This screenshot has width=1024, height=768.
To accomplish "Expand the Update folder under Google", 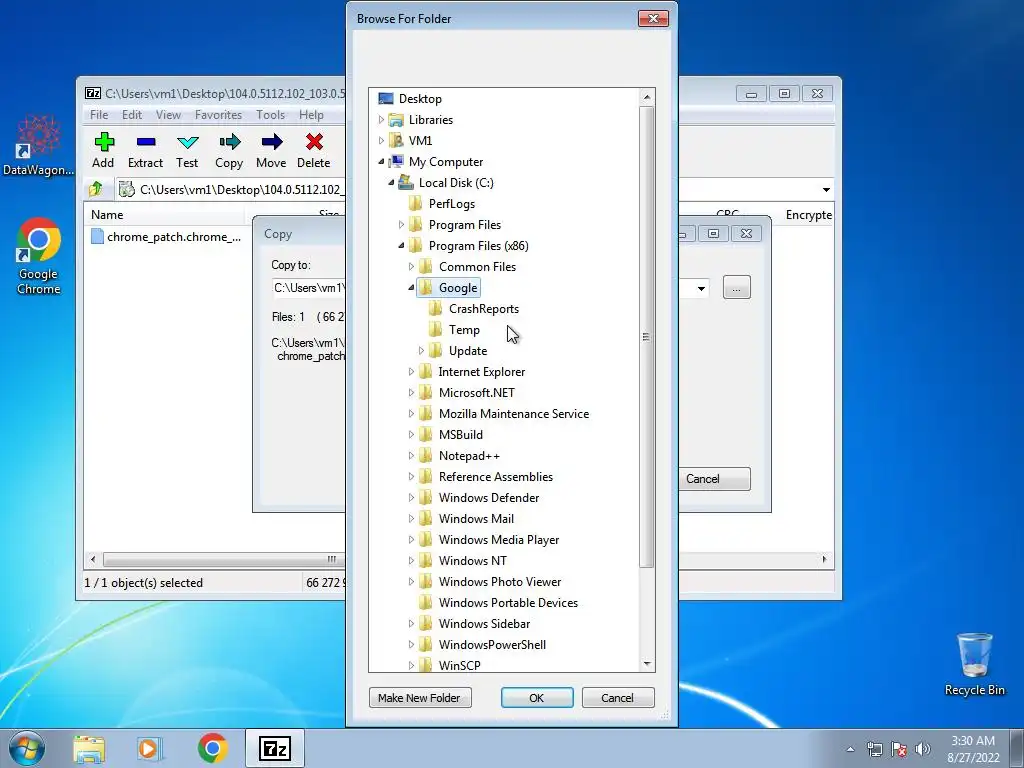I will 421,351.
